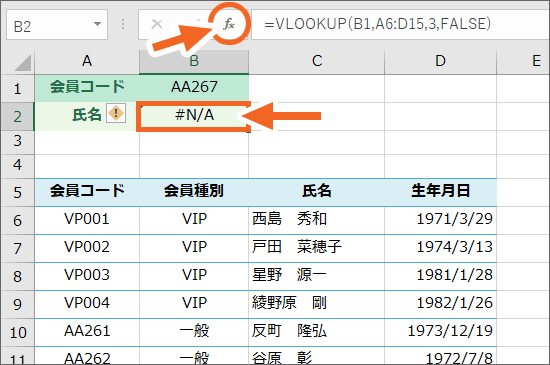The height and width of the screenshot is (365, 550).
Task: Select row 1 header
Action: point(17,88)
